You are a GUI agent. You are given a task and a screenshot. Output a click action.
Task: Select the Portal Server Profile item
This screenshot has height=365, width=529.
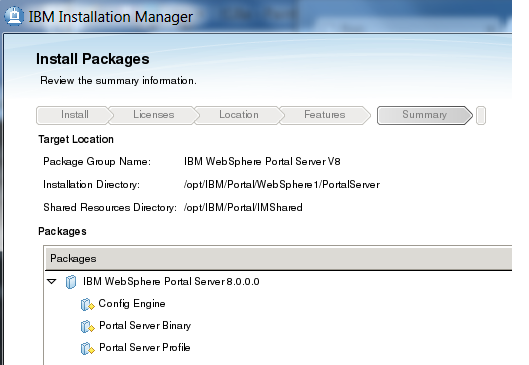(x=144, y=347)
